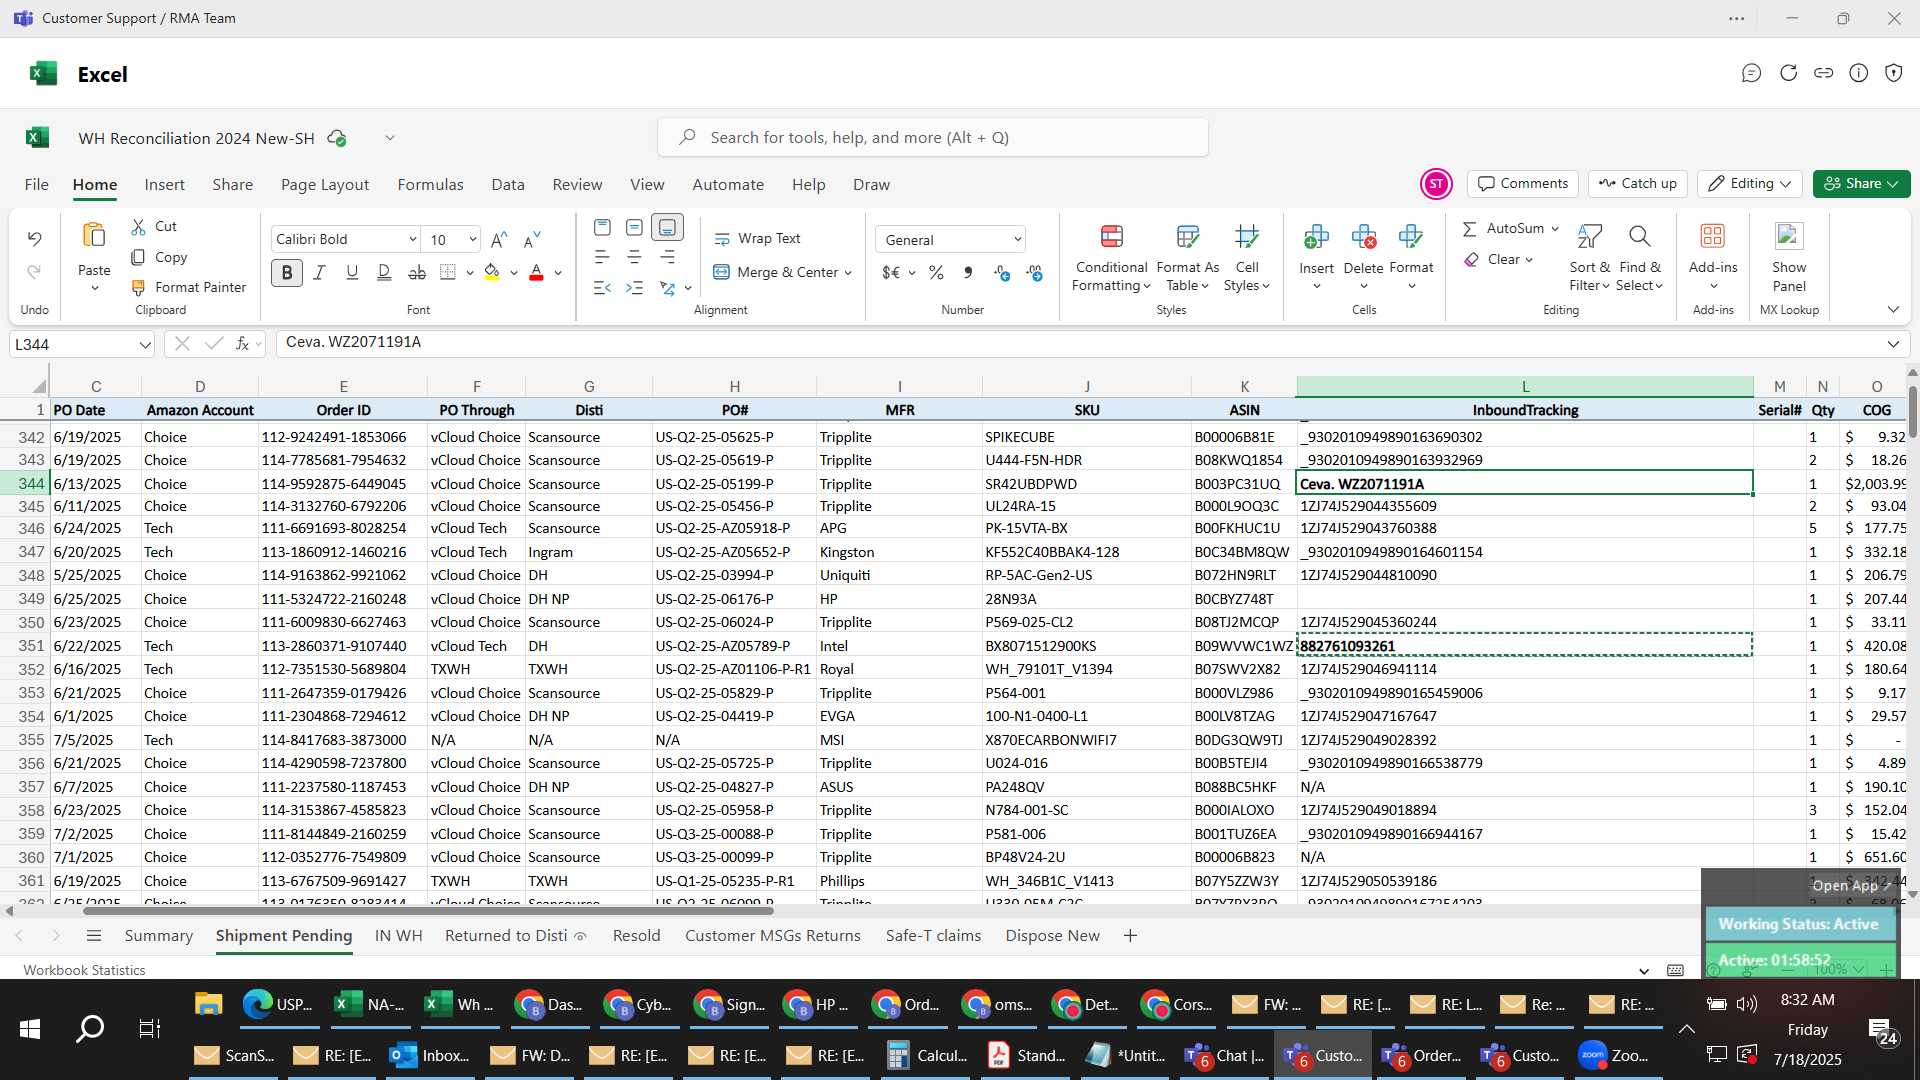Open the Editing mode dropdown
Viewport: 1920px width, 1080px height.
point(1750,184)
